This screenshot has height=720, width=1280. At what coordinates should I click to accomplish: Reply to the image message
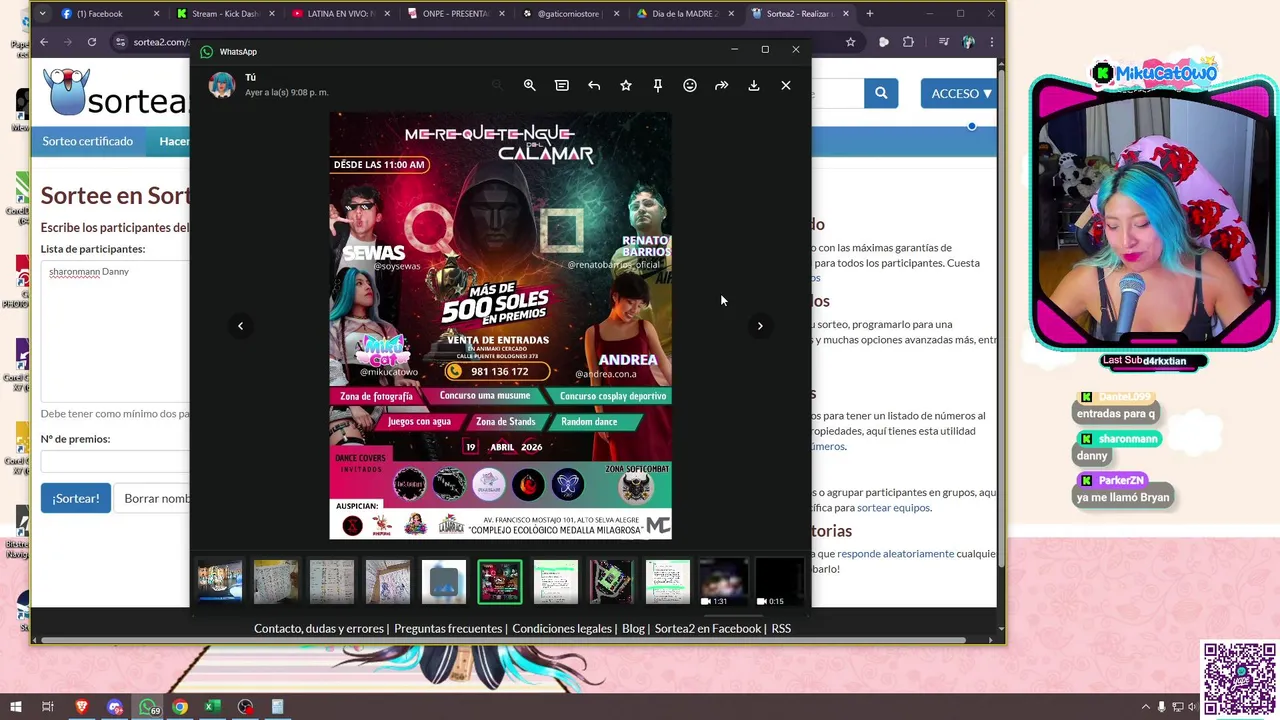(x=594, y=86)
